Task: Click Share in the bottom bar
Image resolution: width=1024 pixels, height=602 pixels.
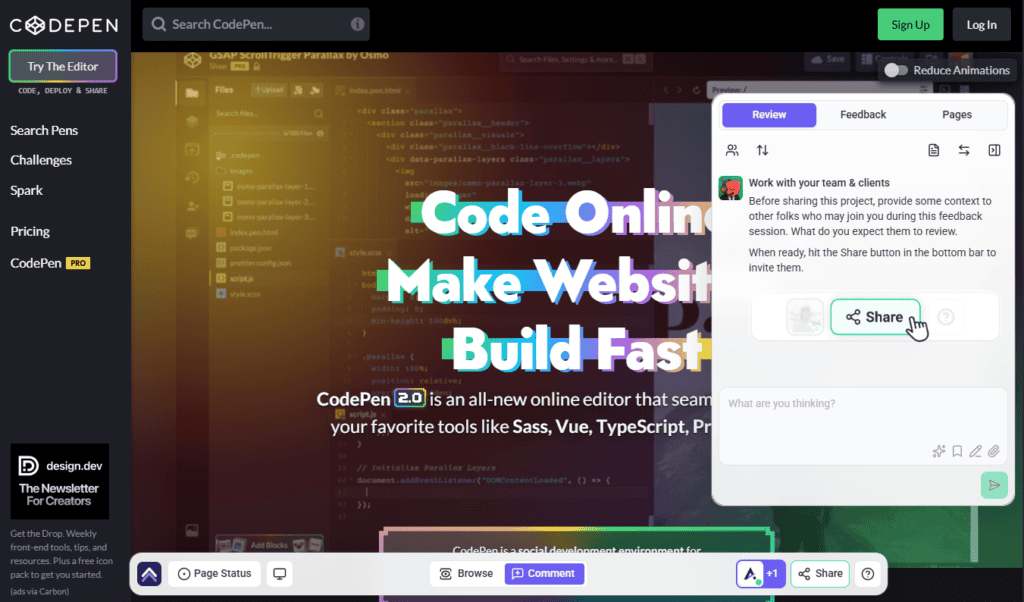Action: tap(820, 573)
